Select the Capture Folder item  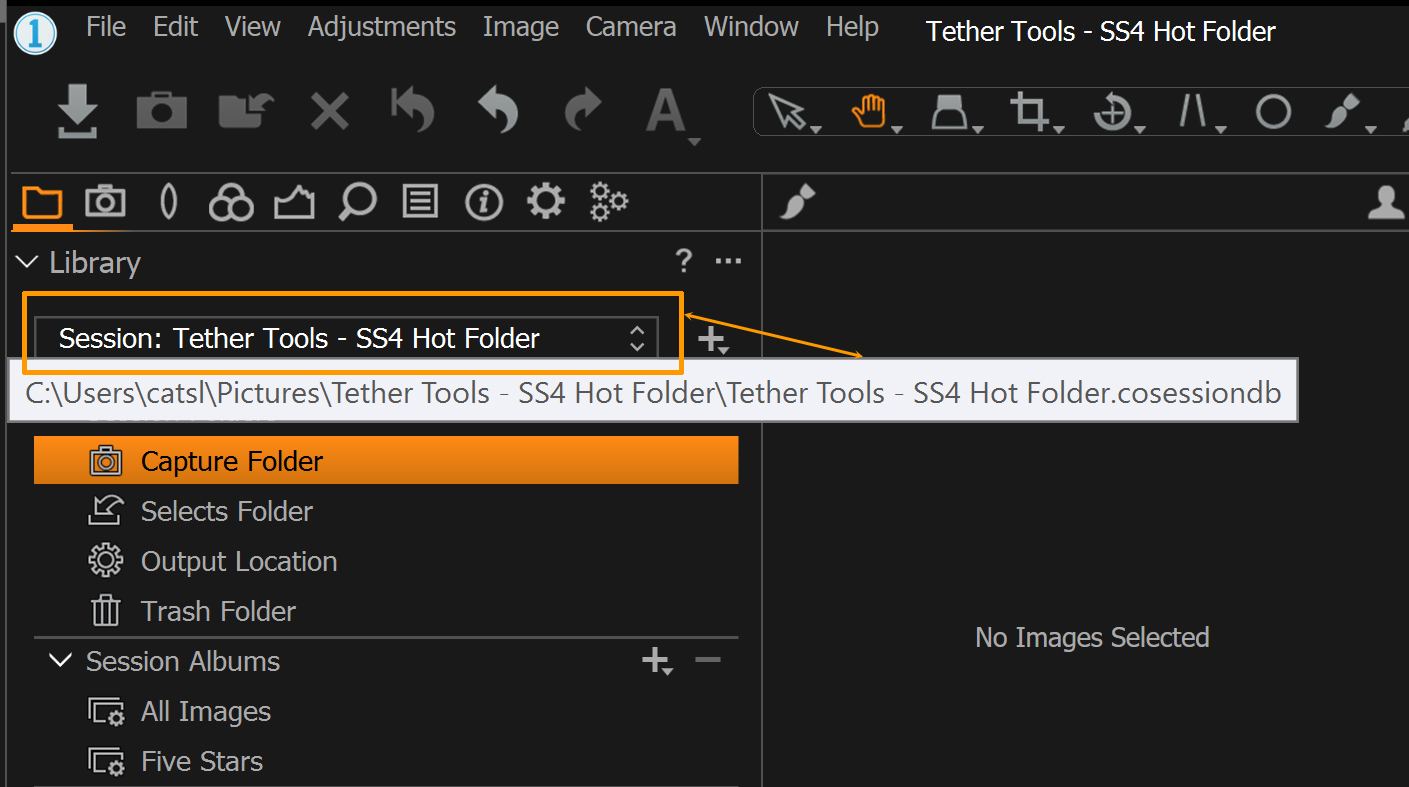click(x=230, y=460)
